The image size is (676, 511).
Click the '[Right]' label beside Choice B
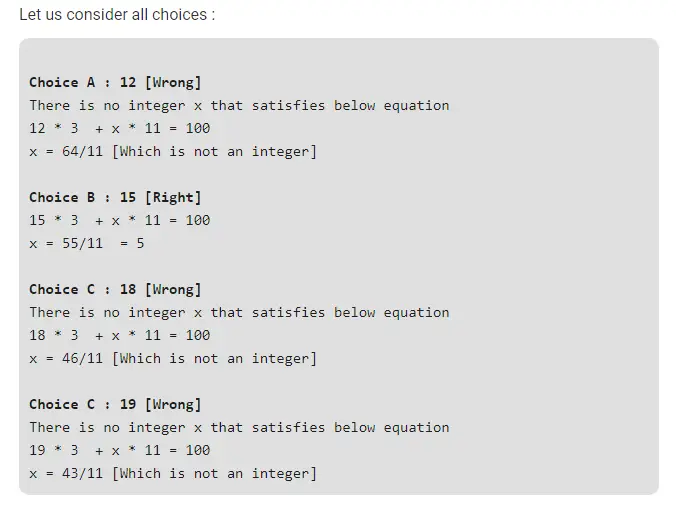(173, 197)
